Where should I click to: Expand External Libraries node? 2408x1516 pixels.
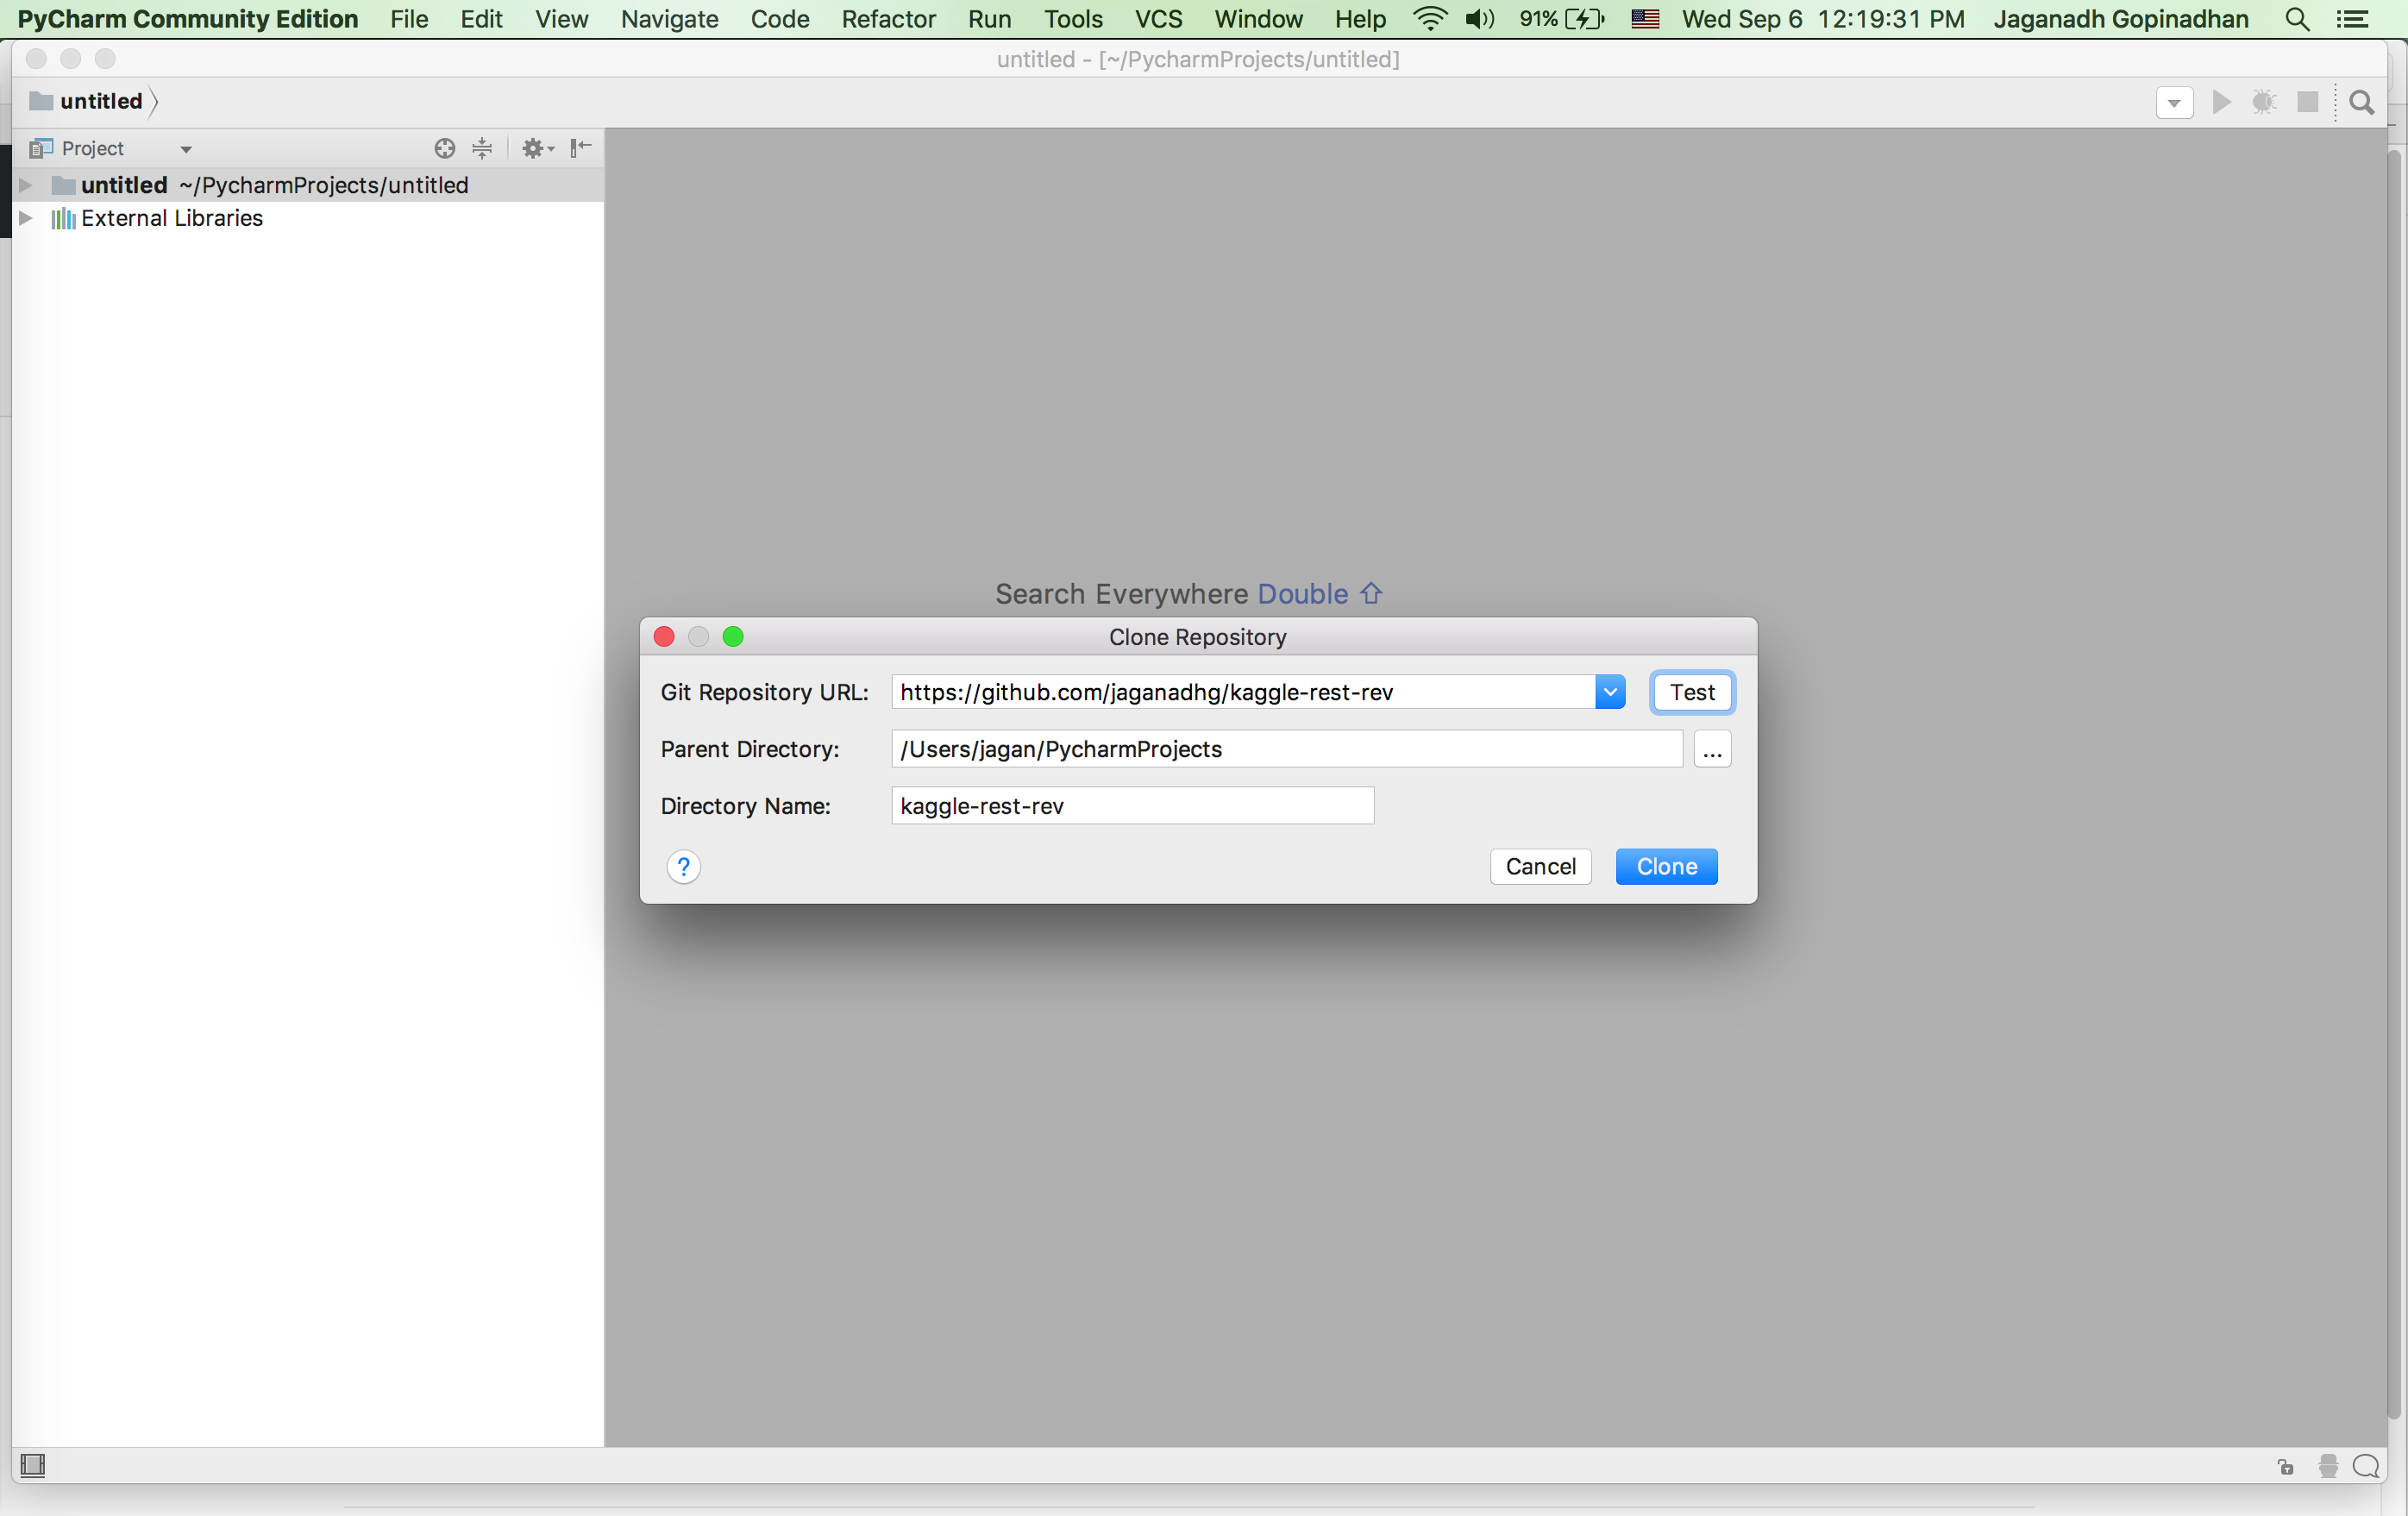coord(26,218)
